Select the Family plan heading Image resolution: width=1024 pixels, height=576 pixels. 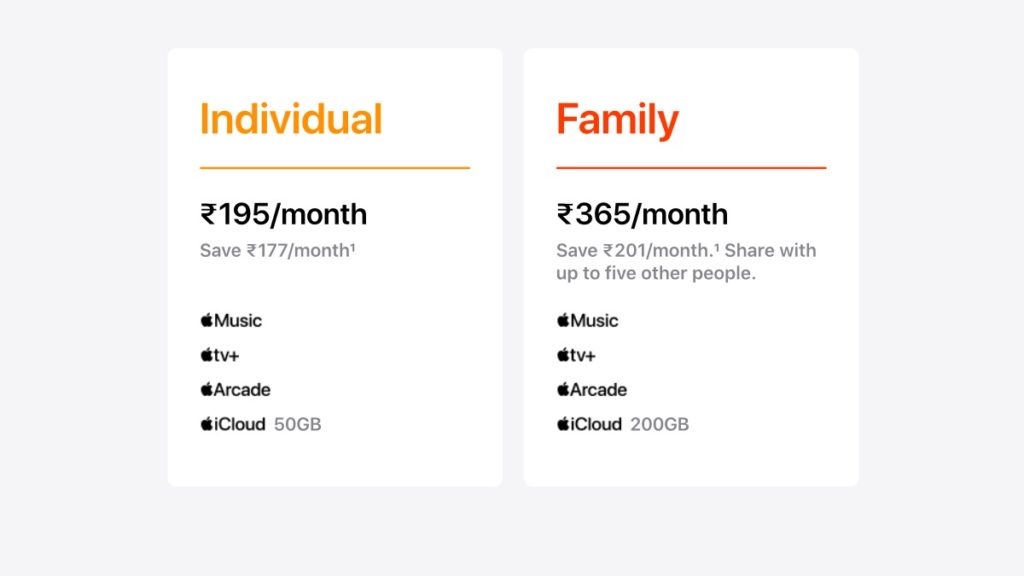pos(617,119)
